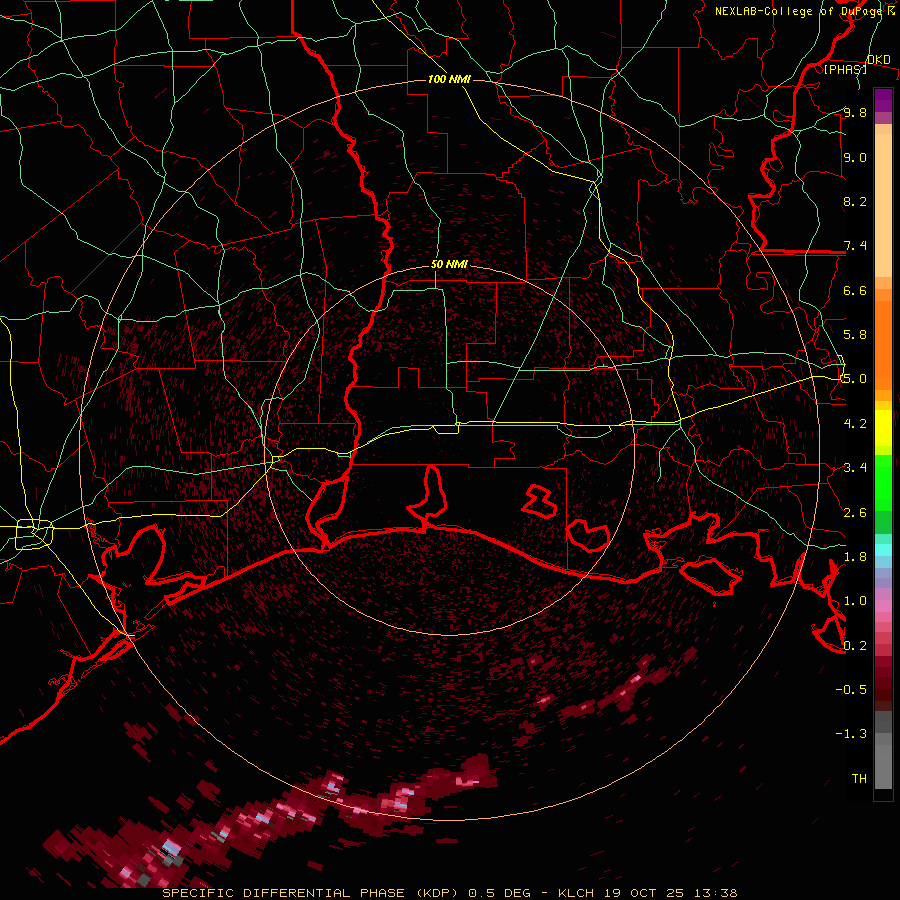This screenshot has height=900, width=900.
Task: Click the 100 NMI range ring label
Action: (x=449, y=79)
